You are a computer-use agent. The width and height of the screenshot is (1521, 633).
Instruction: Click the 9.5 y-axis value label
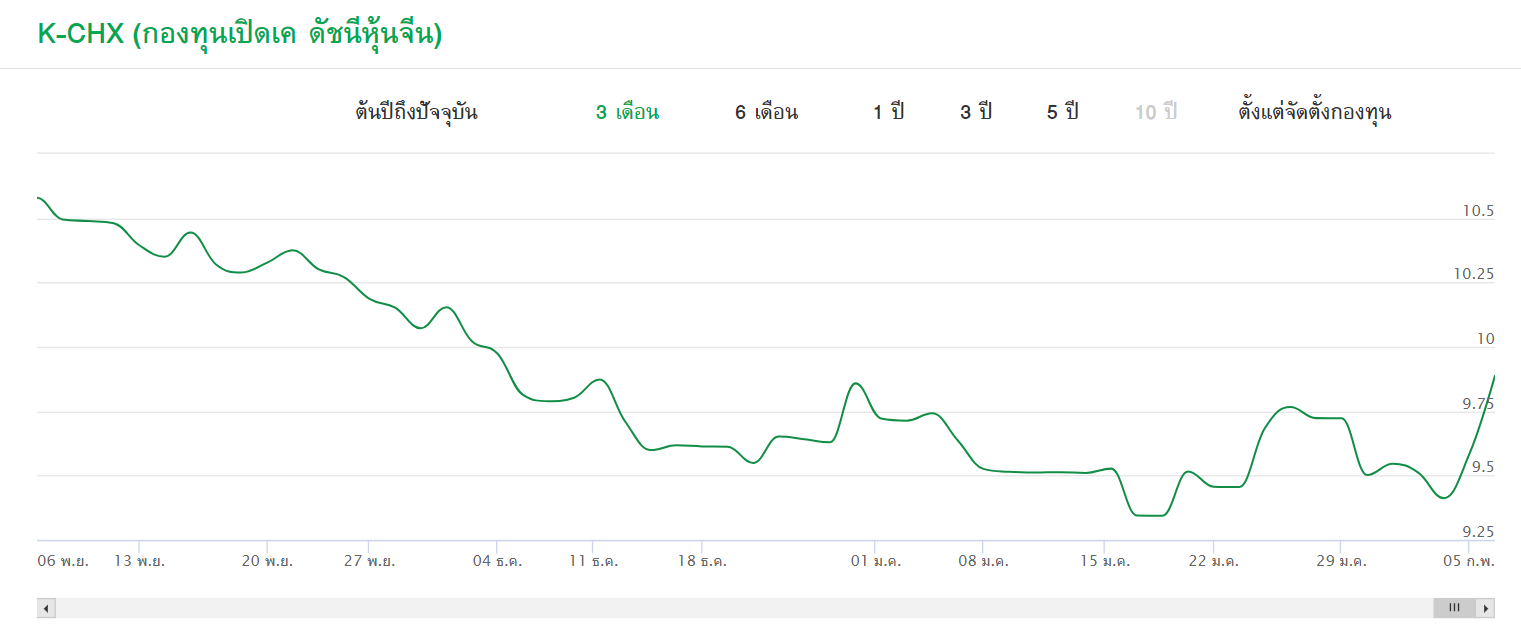1482,468
